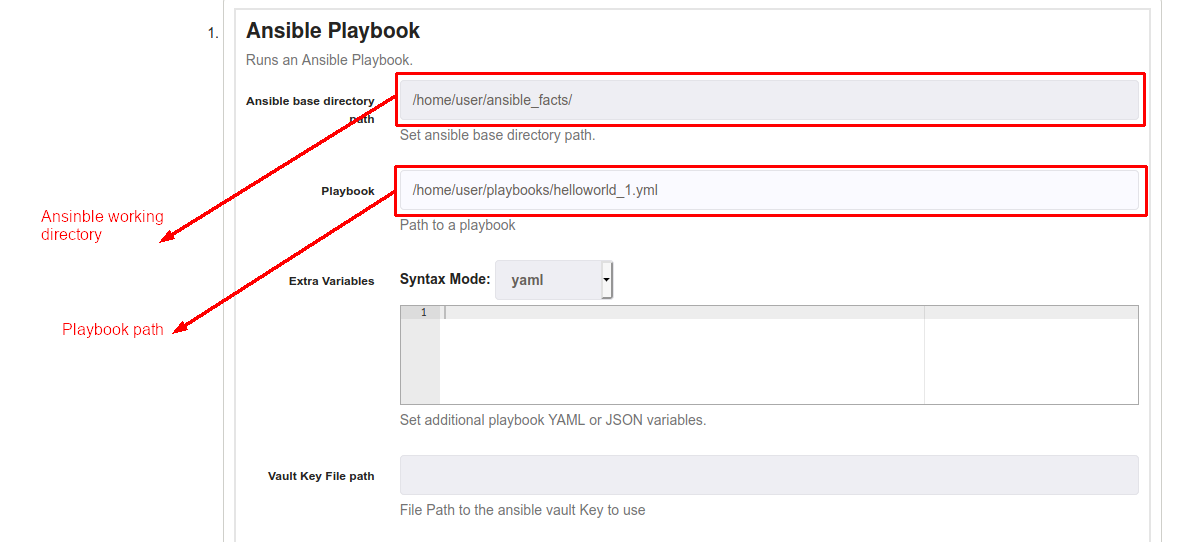Image resolution: width=1181 pixels, height=542 pixels.
Task: Click the 'Syntax Mode:' label text
Action: 445,279
